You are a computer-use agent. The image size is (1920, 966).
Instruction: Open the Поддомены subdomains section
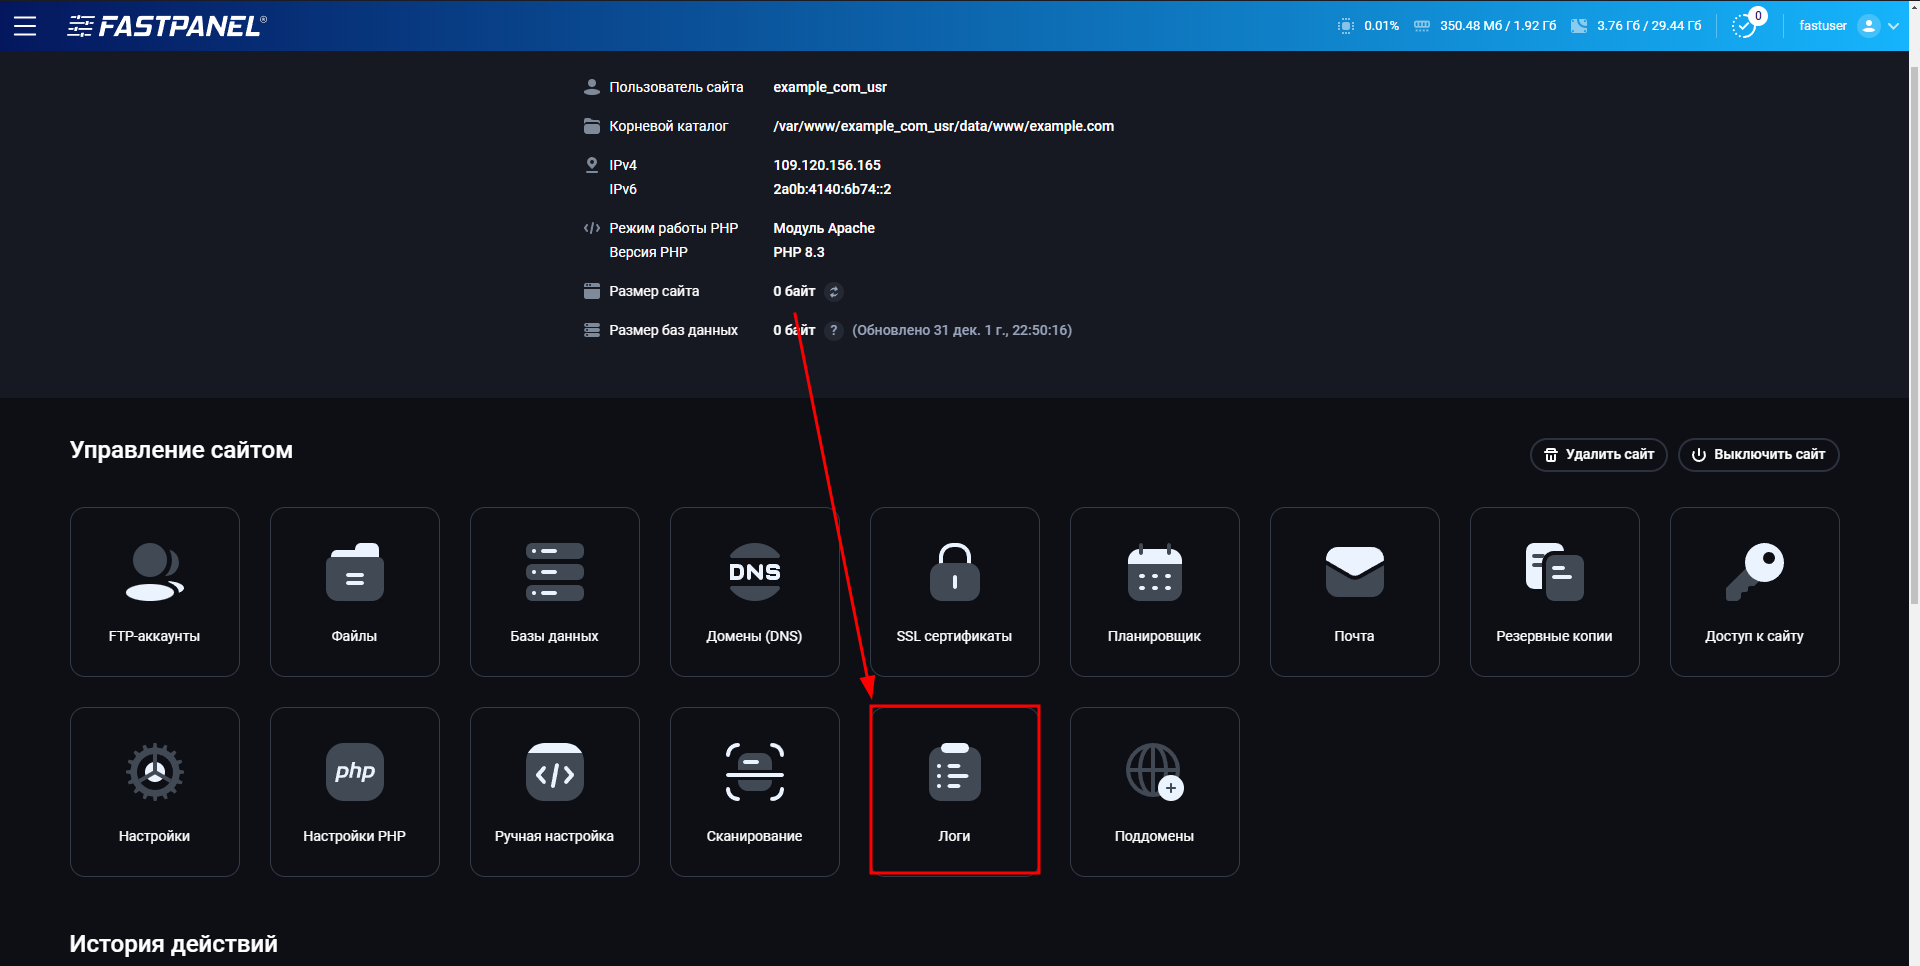(1154, 791)
